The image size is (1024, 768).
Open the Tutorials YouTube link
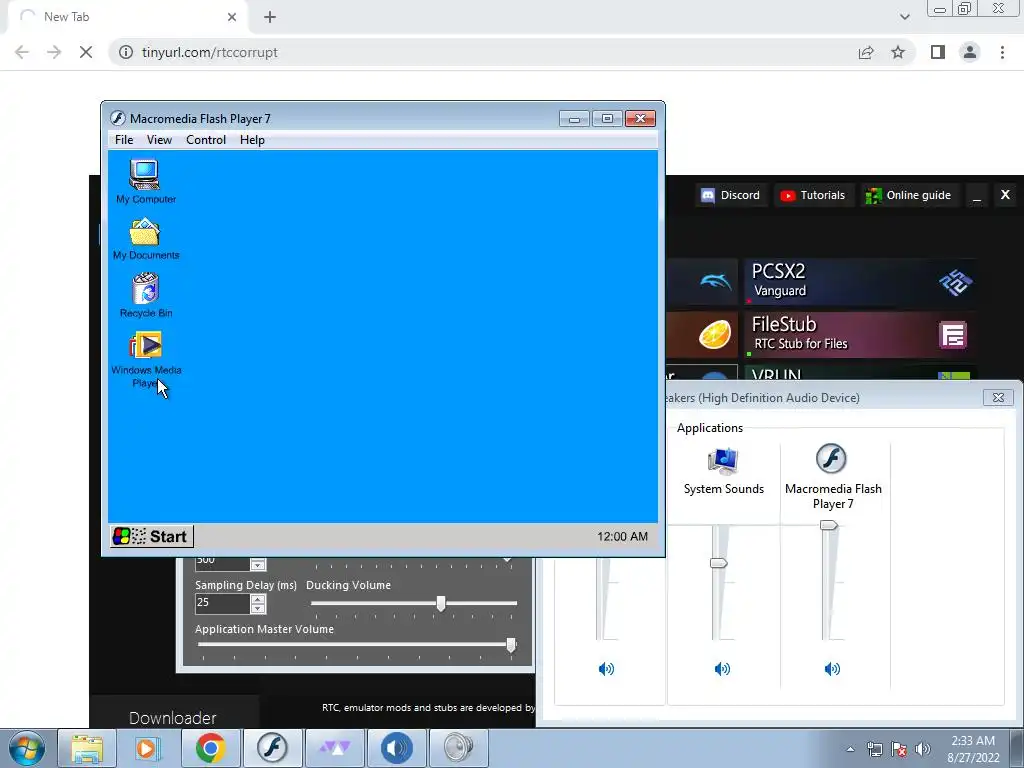point(813,195)
